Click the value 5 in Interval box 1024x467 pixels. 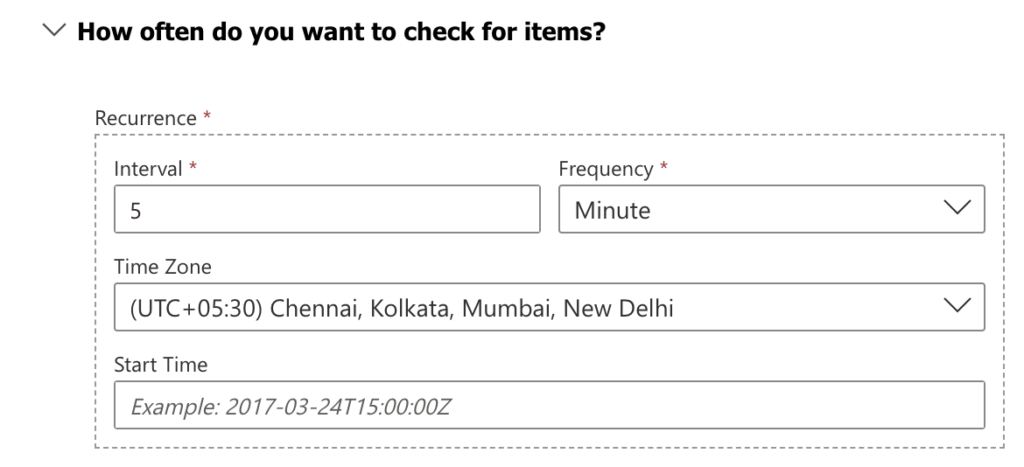coord(136,210)
